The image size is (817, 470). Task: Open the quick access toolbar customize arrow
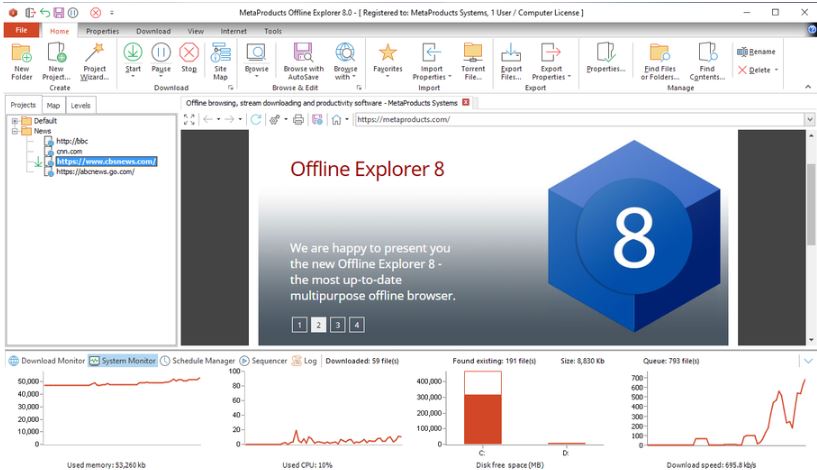coord(112,13)
